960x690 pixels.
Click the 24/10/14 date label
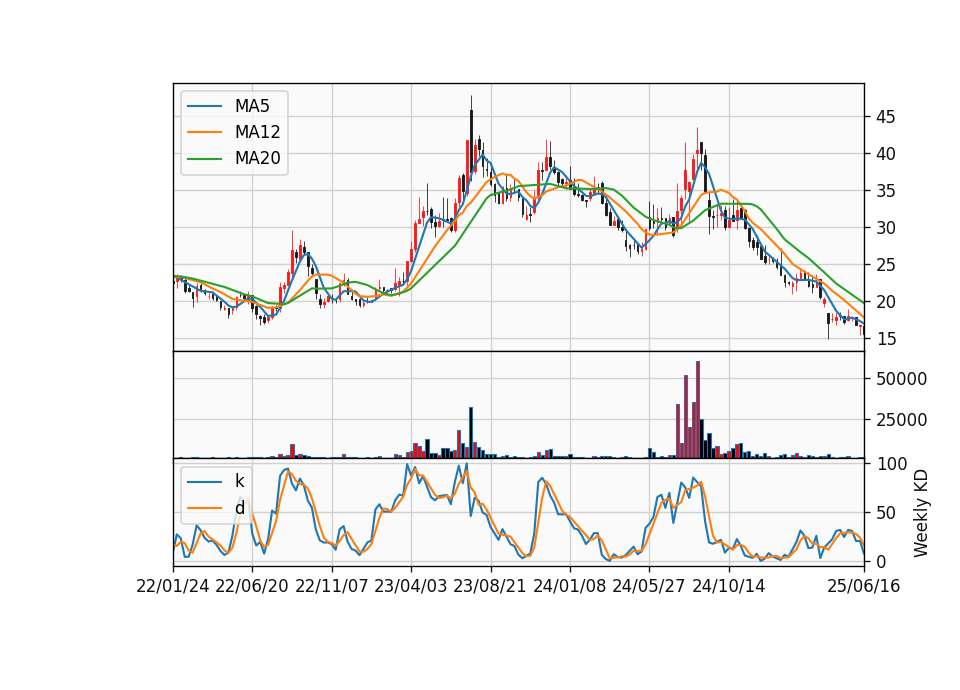coord(729,587)
